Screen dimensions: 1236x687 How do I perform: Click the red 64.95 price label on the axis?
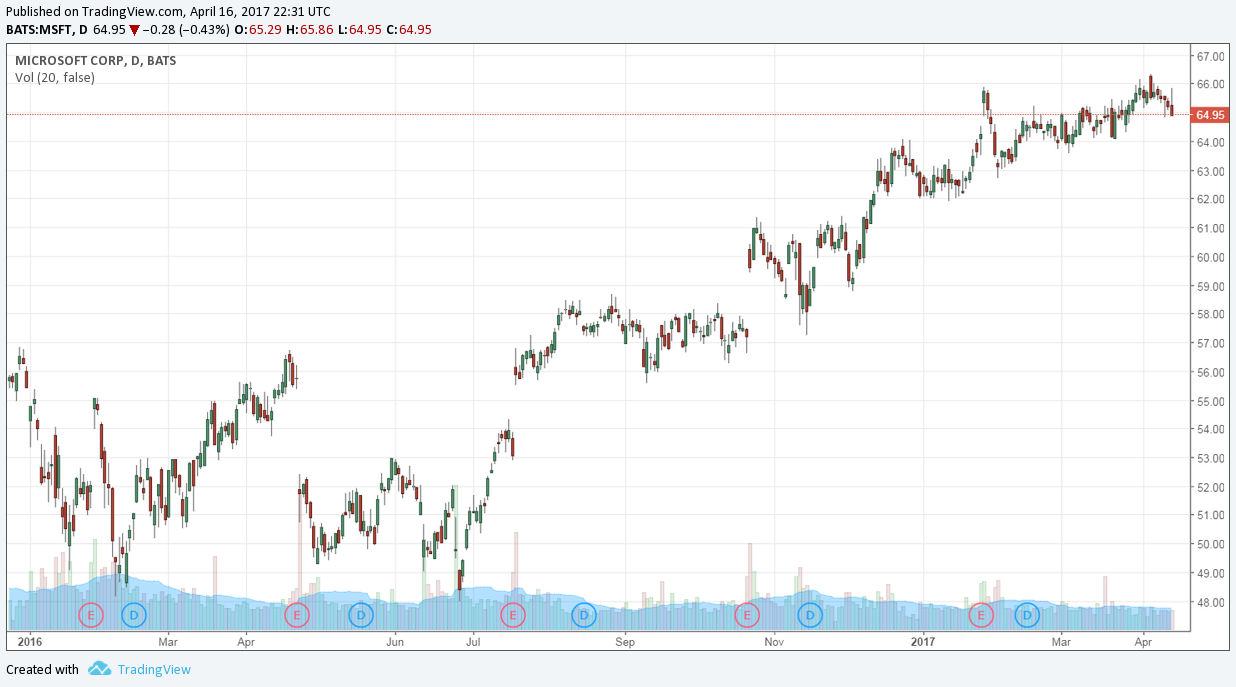pos(1210,114)
